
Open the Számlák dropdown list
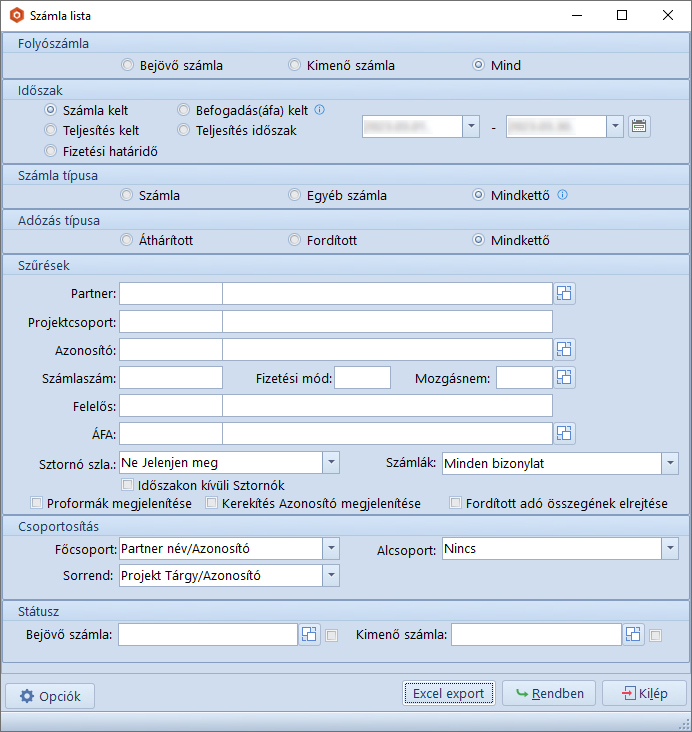click(x=669, y=464)
